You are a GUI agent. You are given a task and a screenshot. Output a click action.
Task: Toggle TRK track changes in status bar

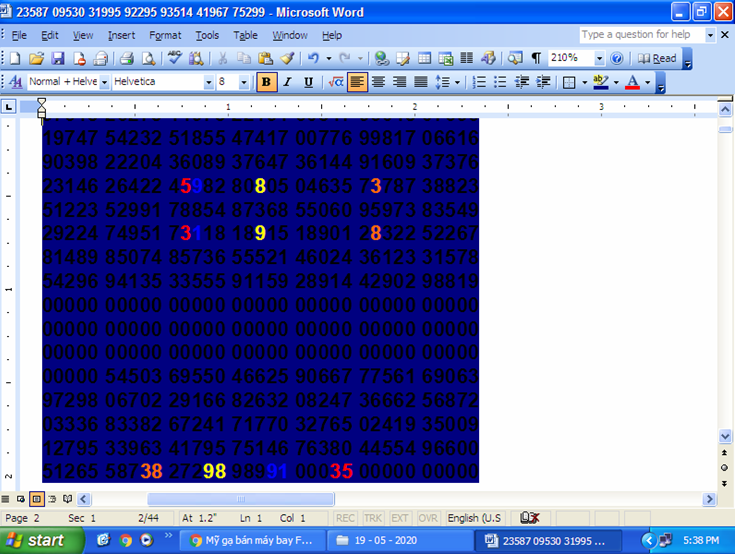pyautogui.click(x=373, y=518)
